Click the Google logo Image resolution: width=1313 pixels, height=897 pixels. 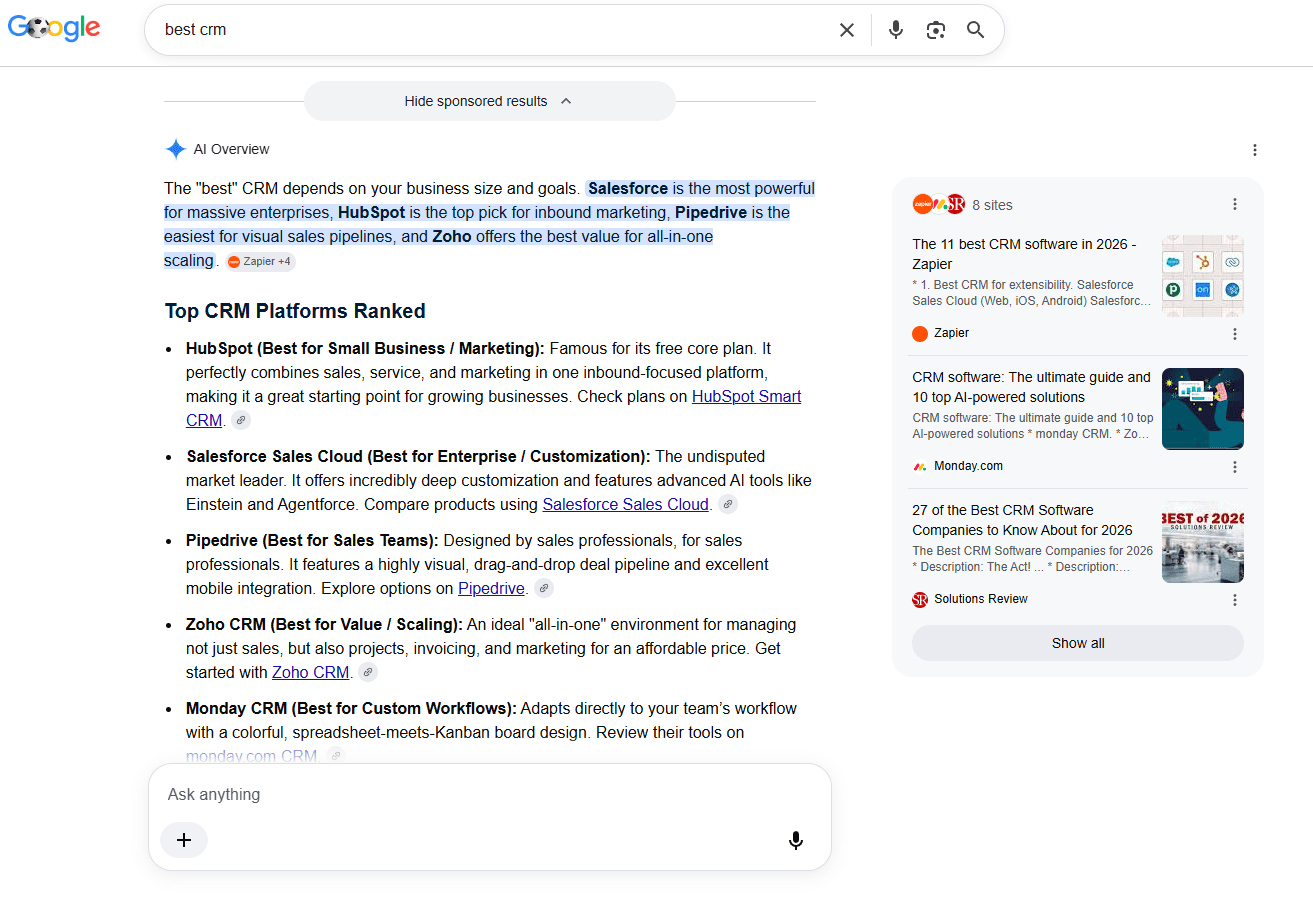click(54, 28)
